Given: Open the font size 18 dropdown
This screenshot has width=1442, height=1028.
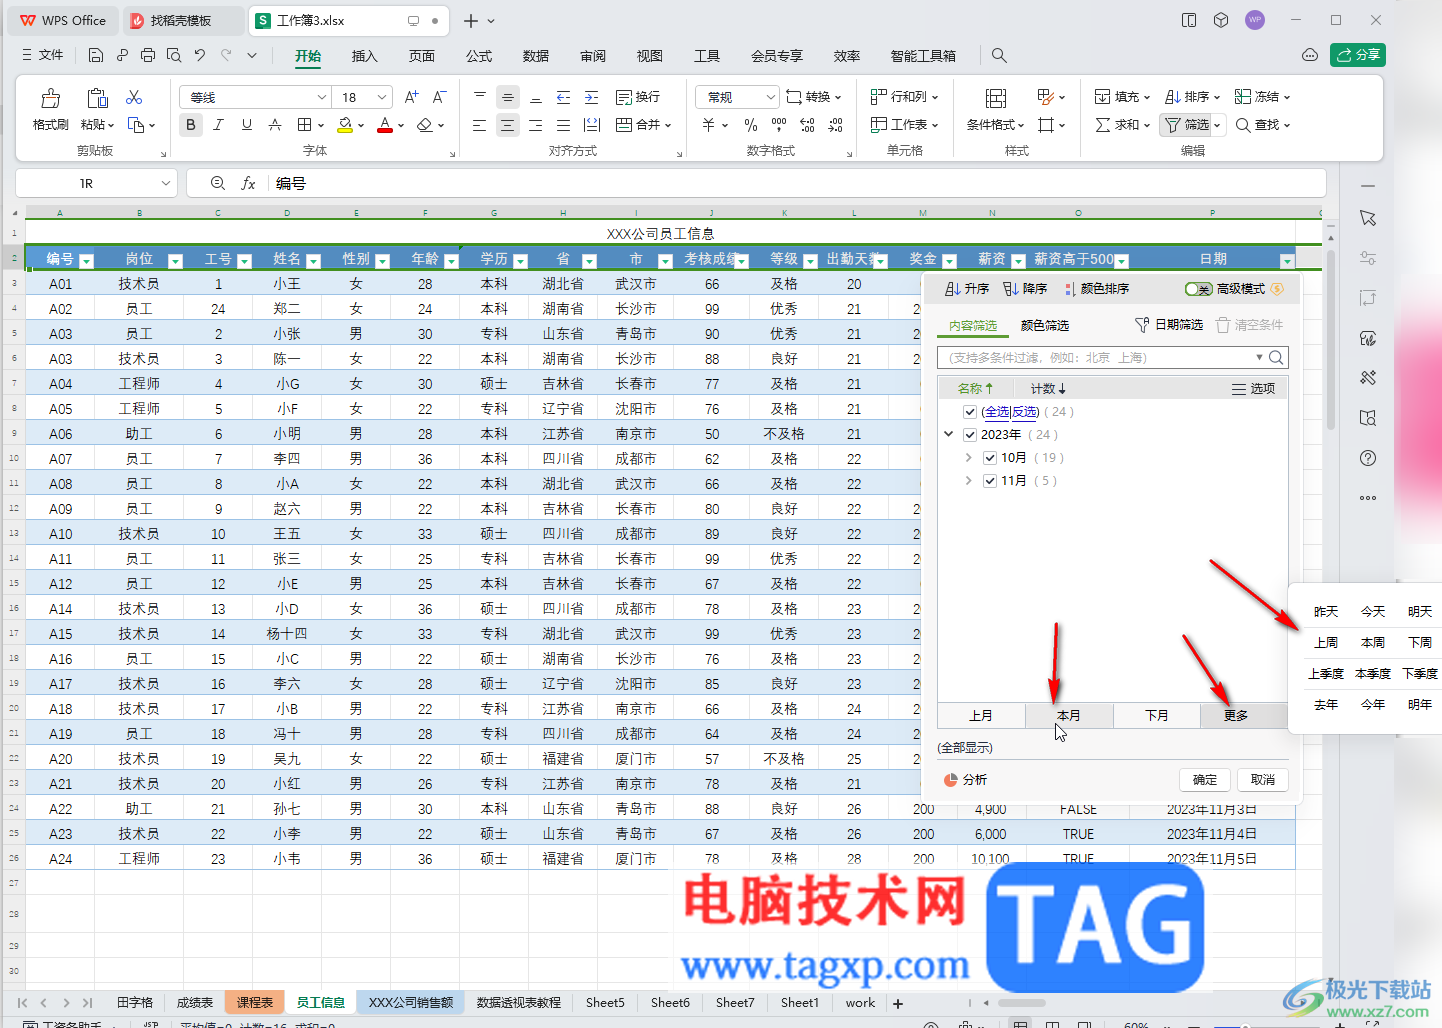Looking at the screenshot, I should pos(382,97).
